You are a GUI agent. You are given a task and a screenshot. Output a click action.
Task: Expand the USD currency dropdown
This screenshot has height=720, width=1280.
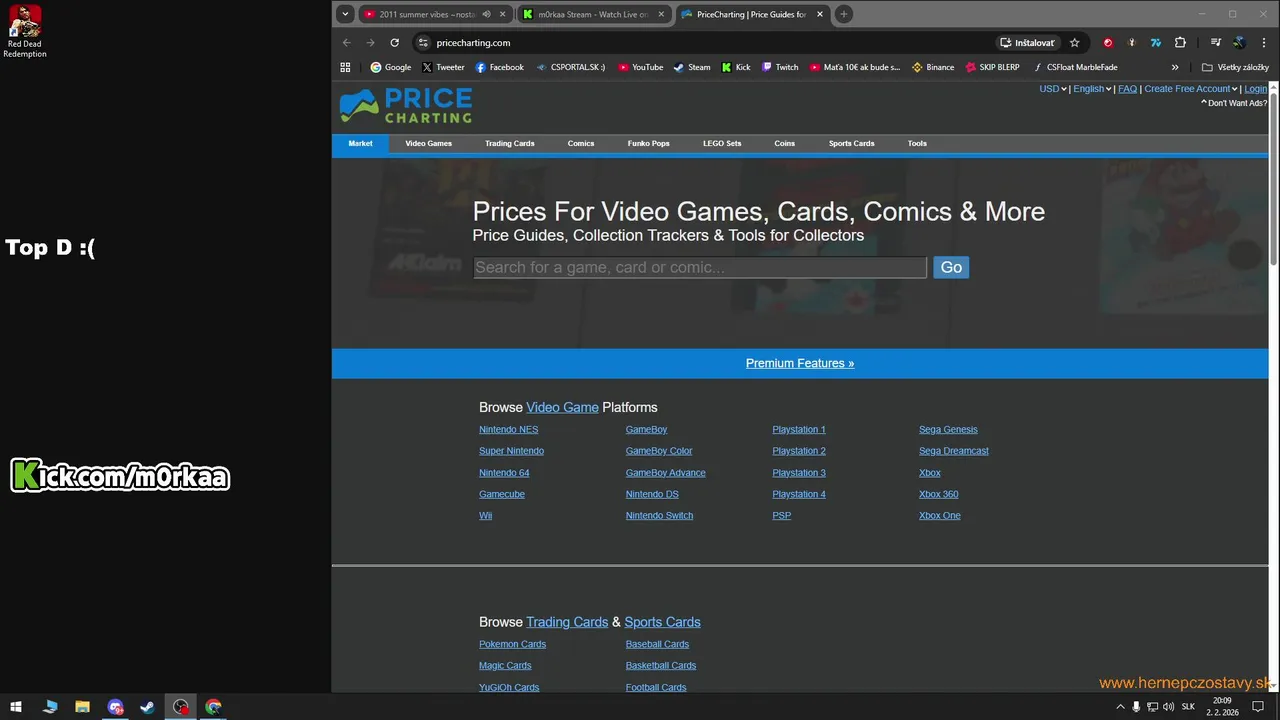[x=1053, y=89]
